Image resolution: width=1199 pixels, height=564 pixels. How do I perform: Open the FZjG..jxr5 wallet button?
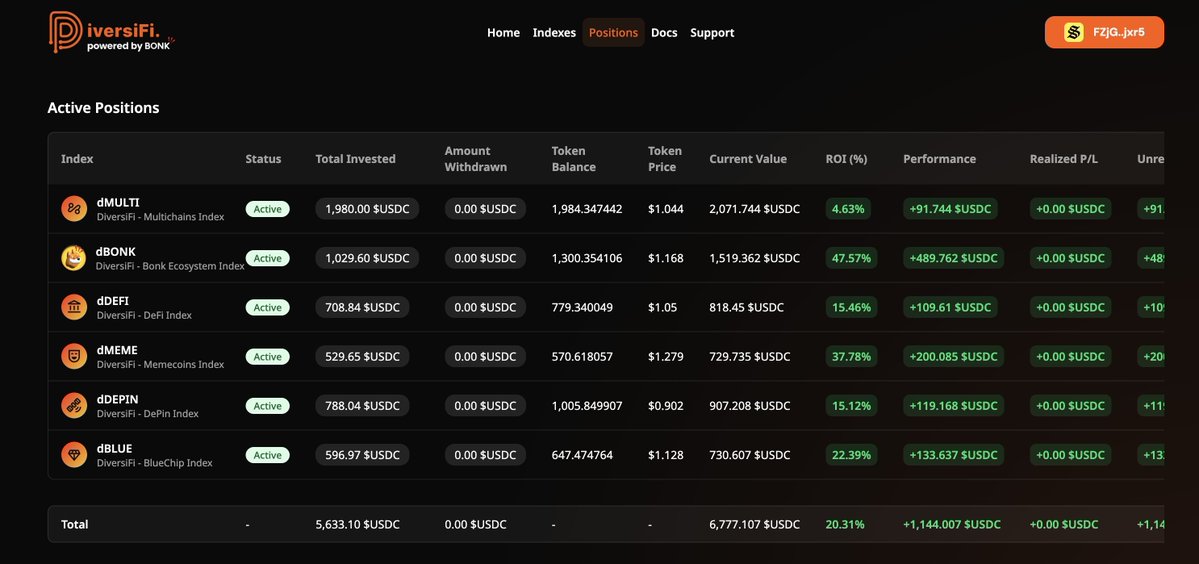(x=1104, y=32)
